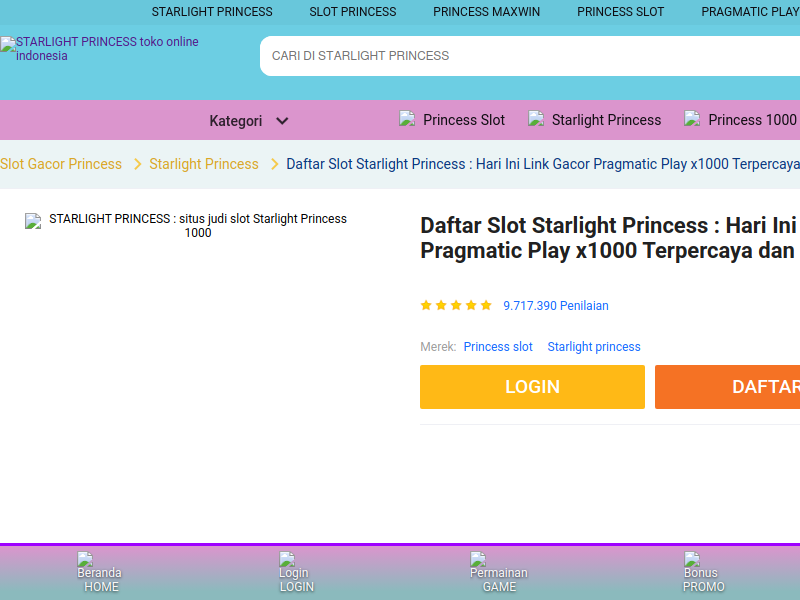This screenshot has height=600, width=800.
Task: Click the chevron arrow next to Kategori
Action: (x=282, y=121)
